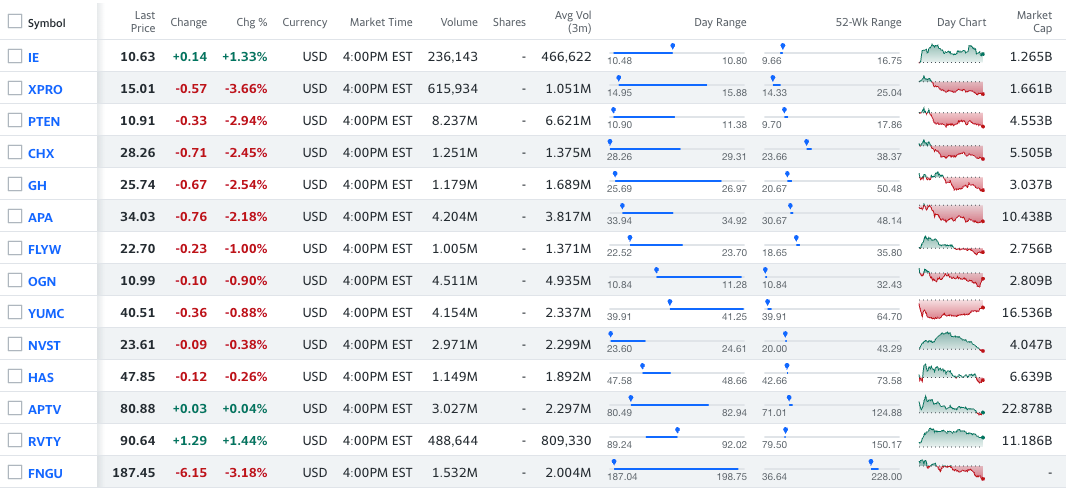
Task: Sort by the Symbol column header
Action: pos(46,22)
